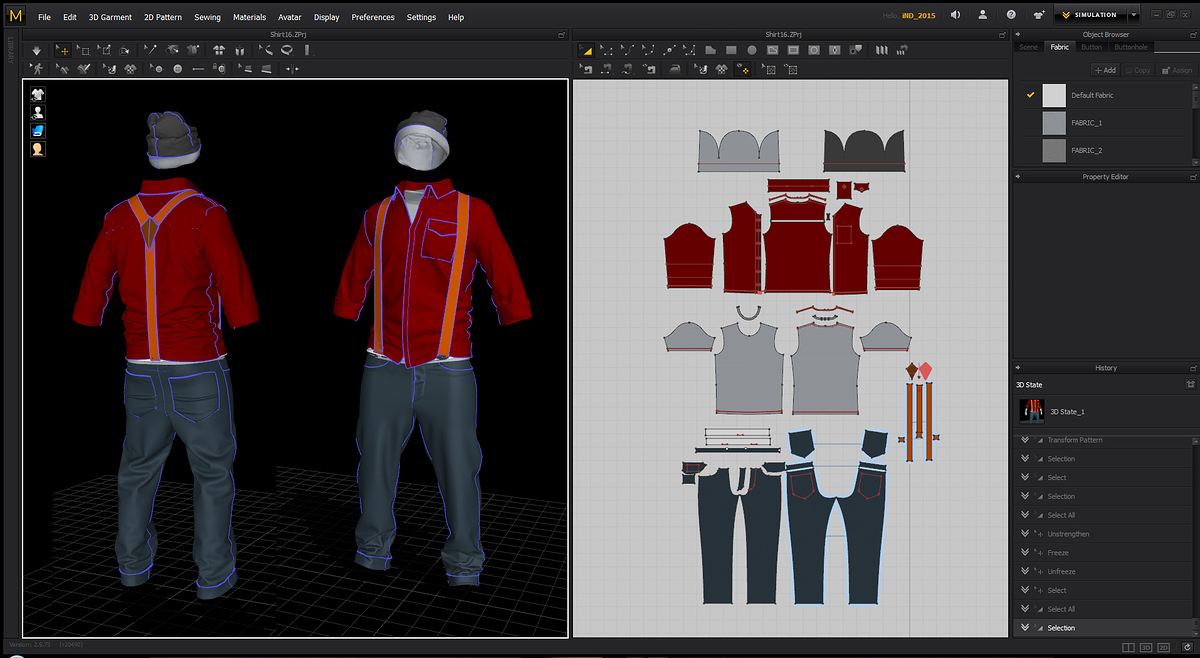The width and height of the screenshot is (1200, 658).
Task: Open the Preferences menu
Action: (372, 17)
